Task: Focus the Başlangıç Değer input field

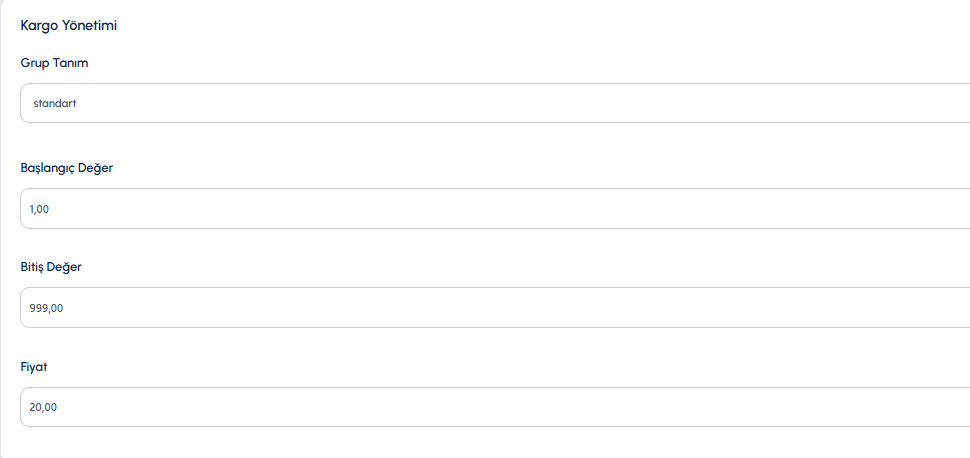Action: pos(495,209)
